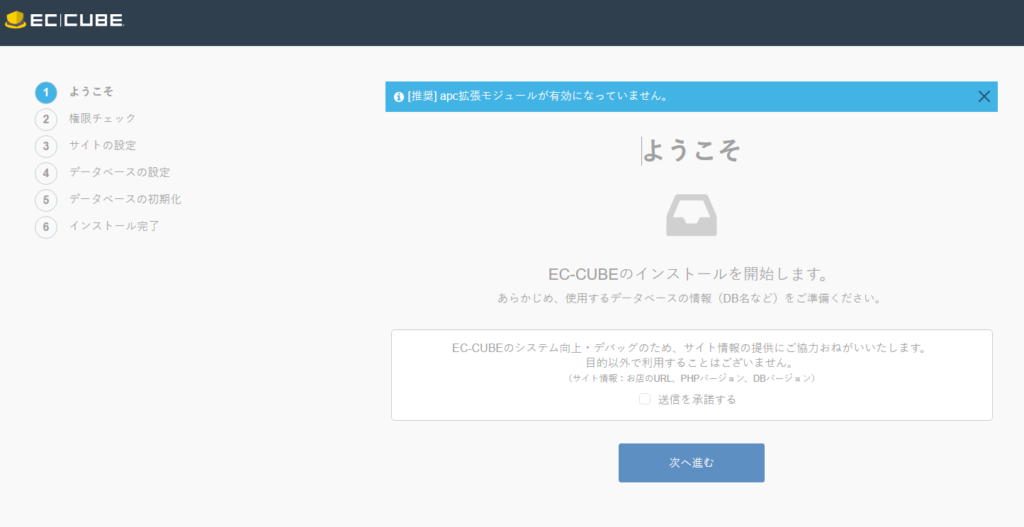Click the large ようこそ page heading
This screenshot has height=527, width=1024.
pyautogui.click(x=691, y=150)
